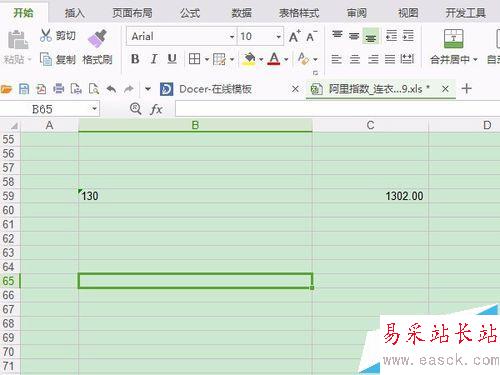The image size is (500, 375).
Task: Close the Docer templates tab
Action: tap(295, 89)
